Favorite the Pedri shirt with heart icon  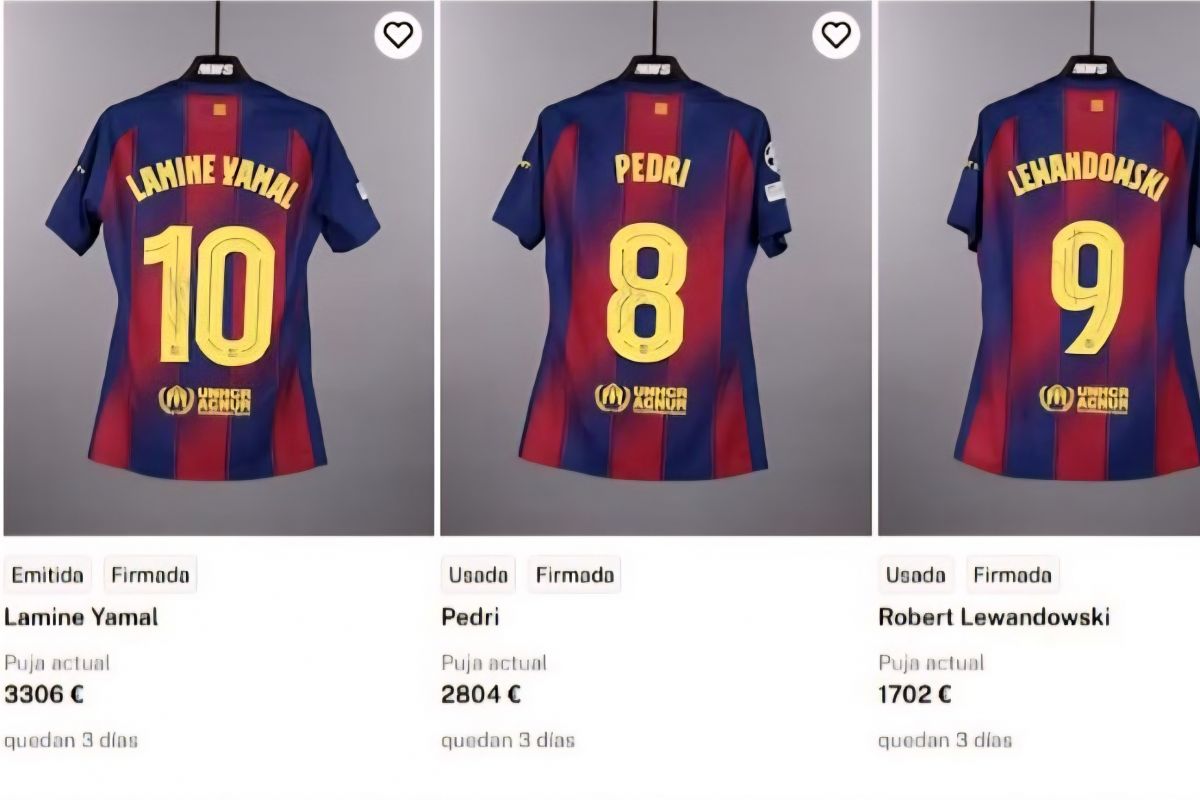click(835, 35)
